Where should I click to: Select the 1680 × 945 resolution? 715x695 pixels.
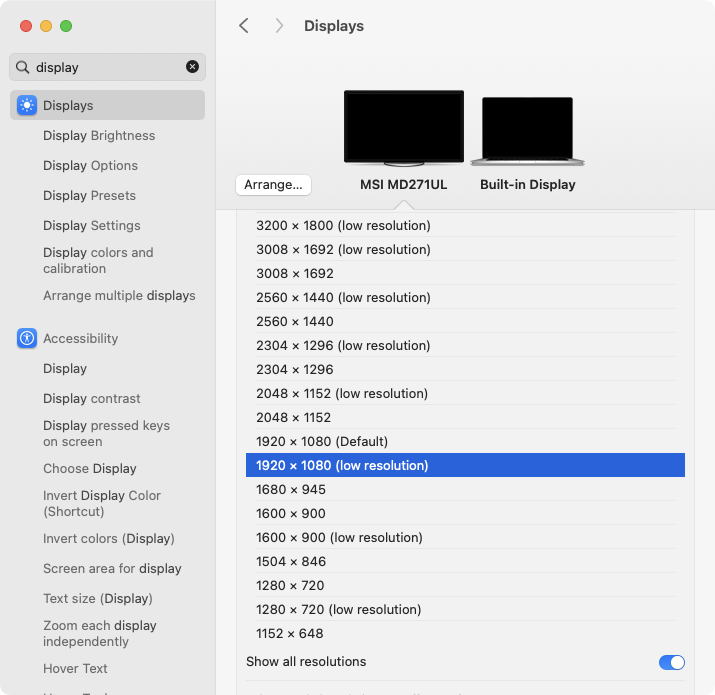(x=465, y=489)
